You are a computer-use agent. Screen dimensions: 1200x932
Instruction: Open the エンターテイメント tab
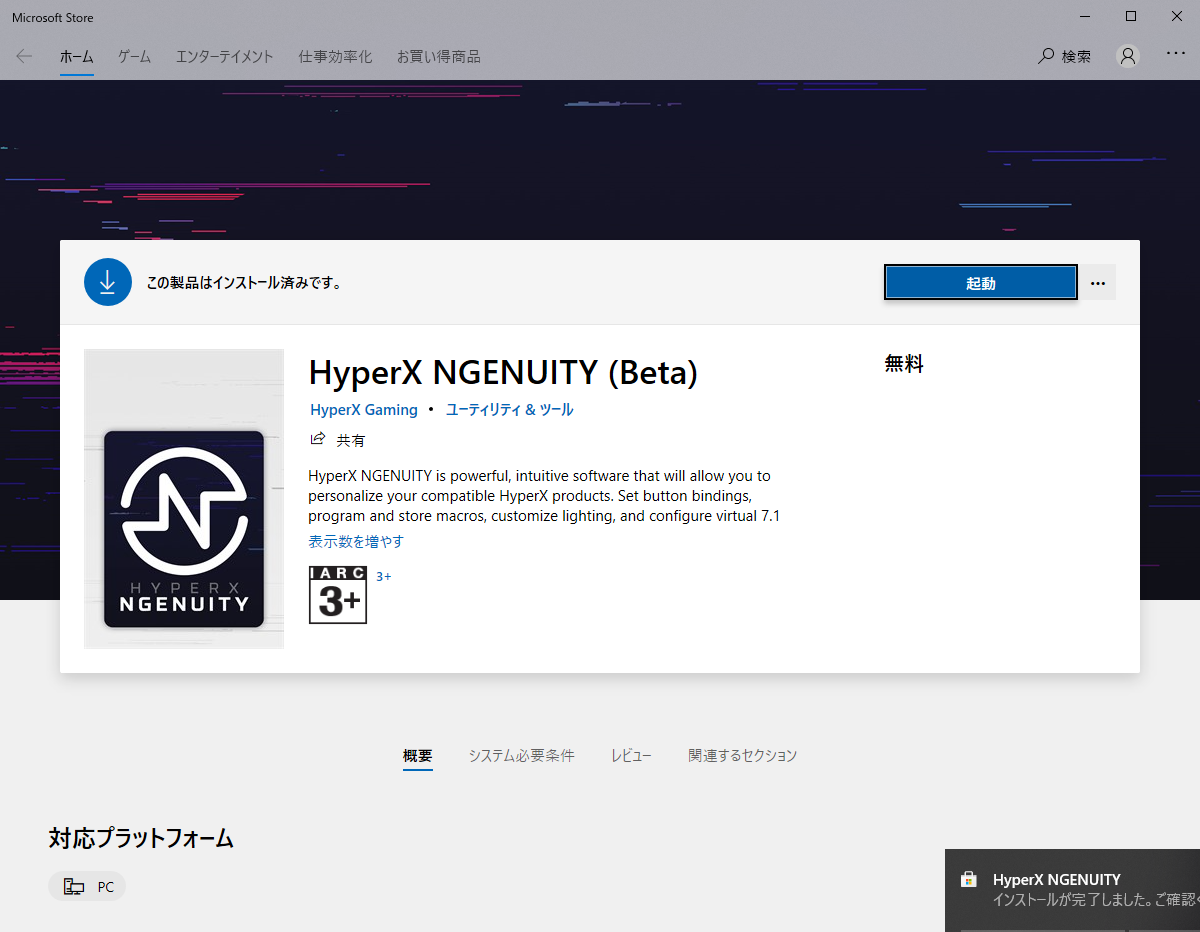click(x=224, y=56)
